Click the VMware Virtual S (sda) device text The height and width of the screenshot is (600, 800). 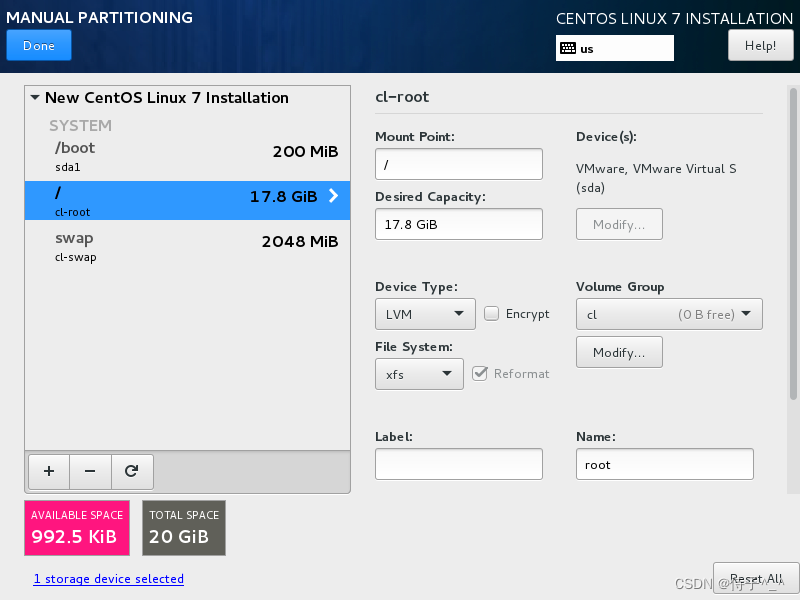coord(656,178)
